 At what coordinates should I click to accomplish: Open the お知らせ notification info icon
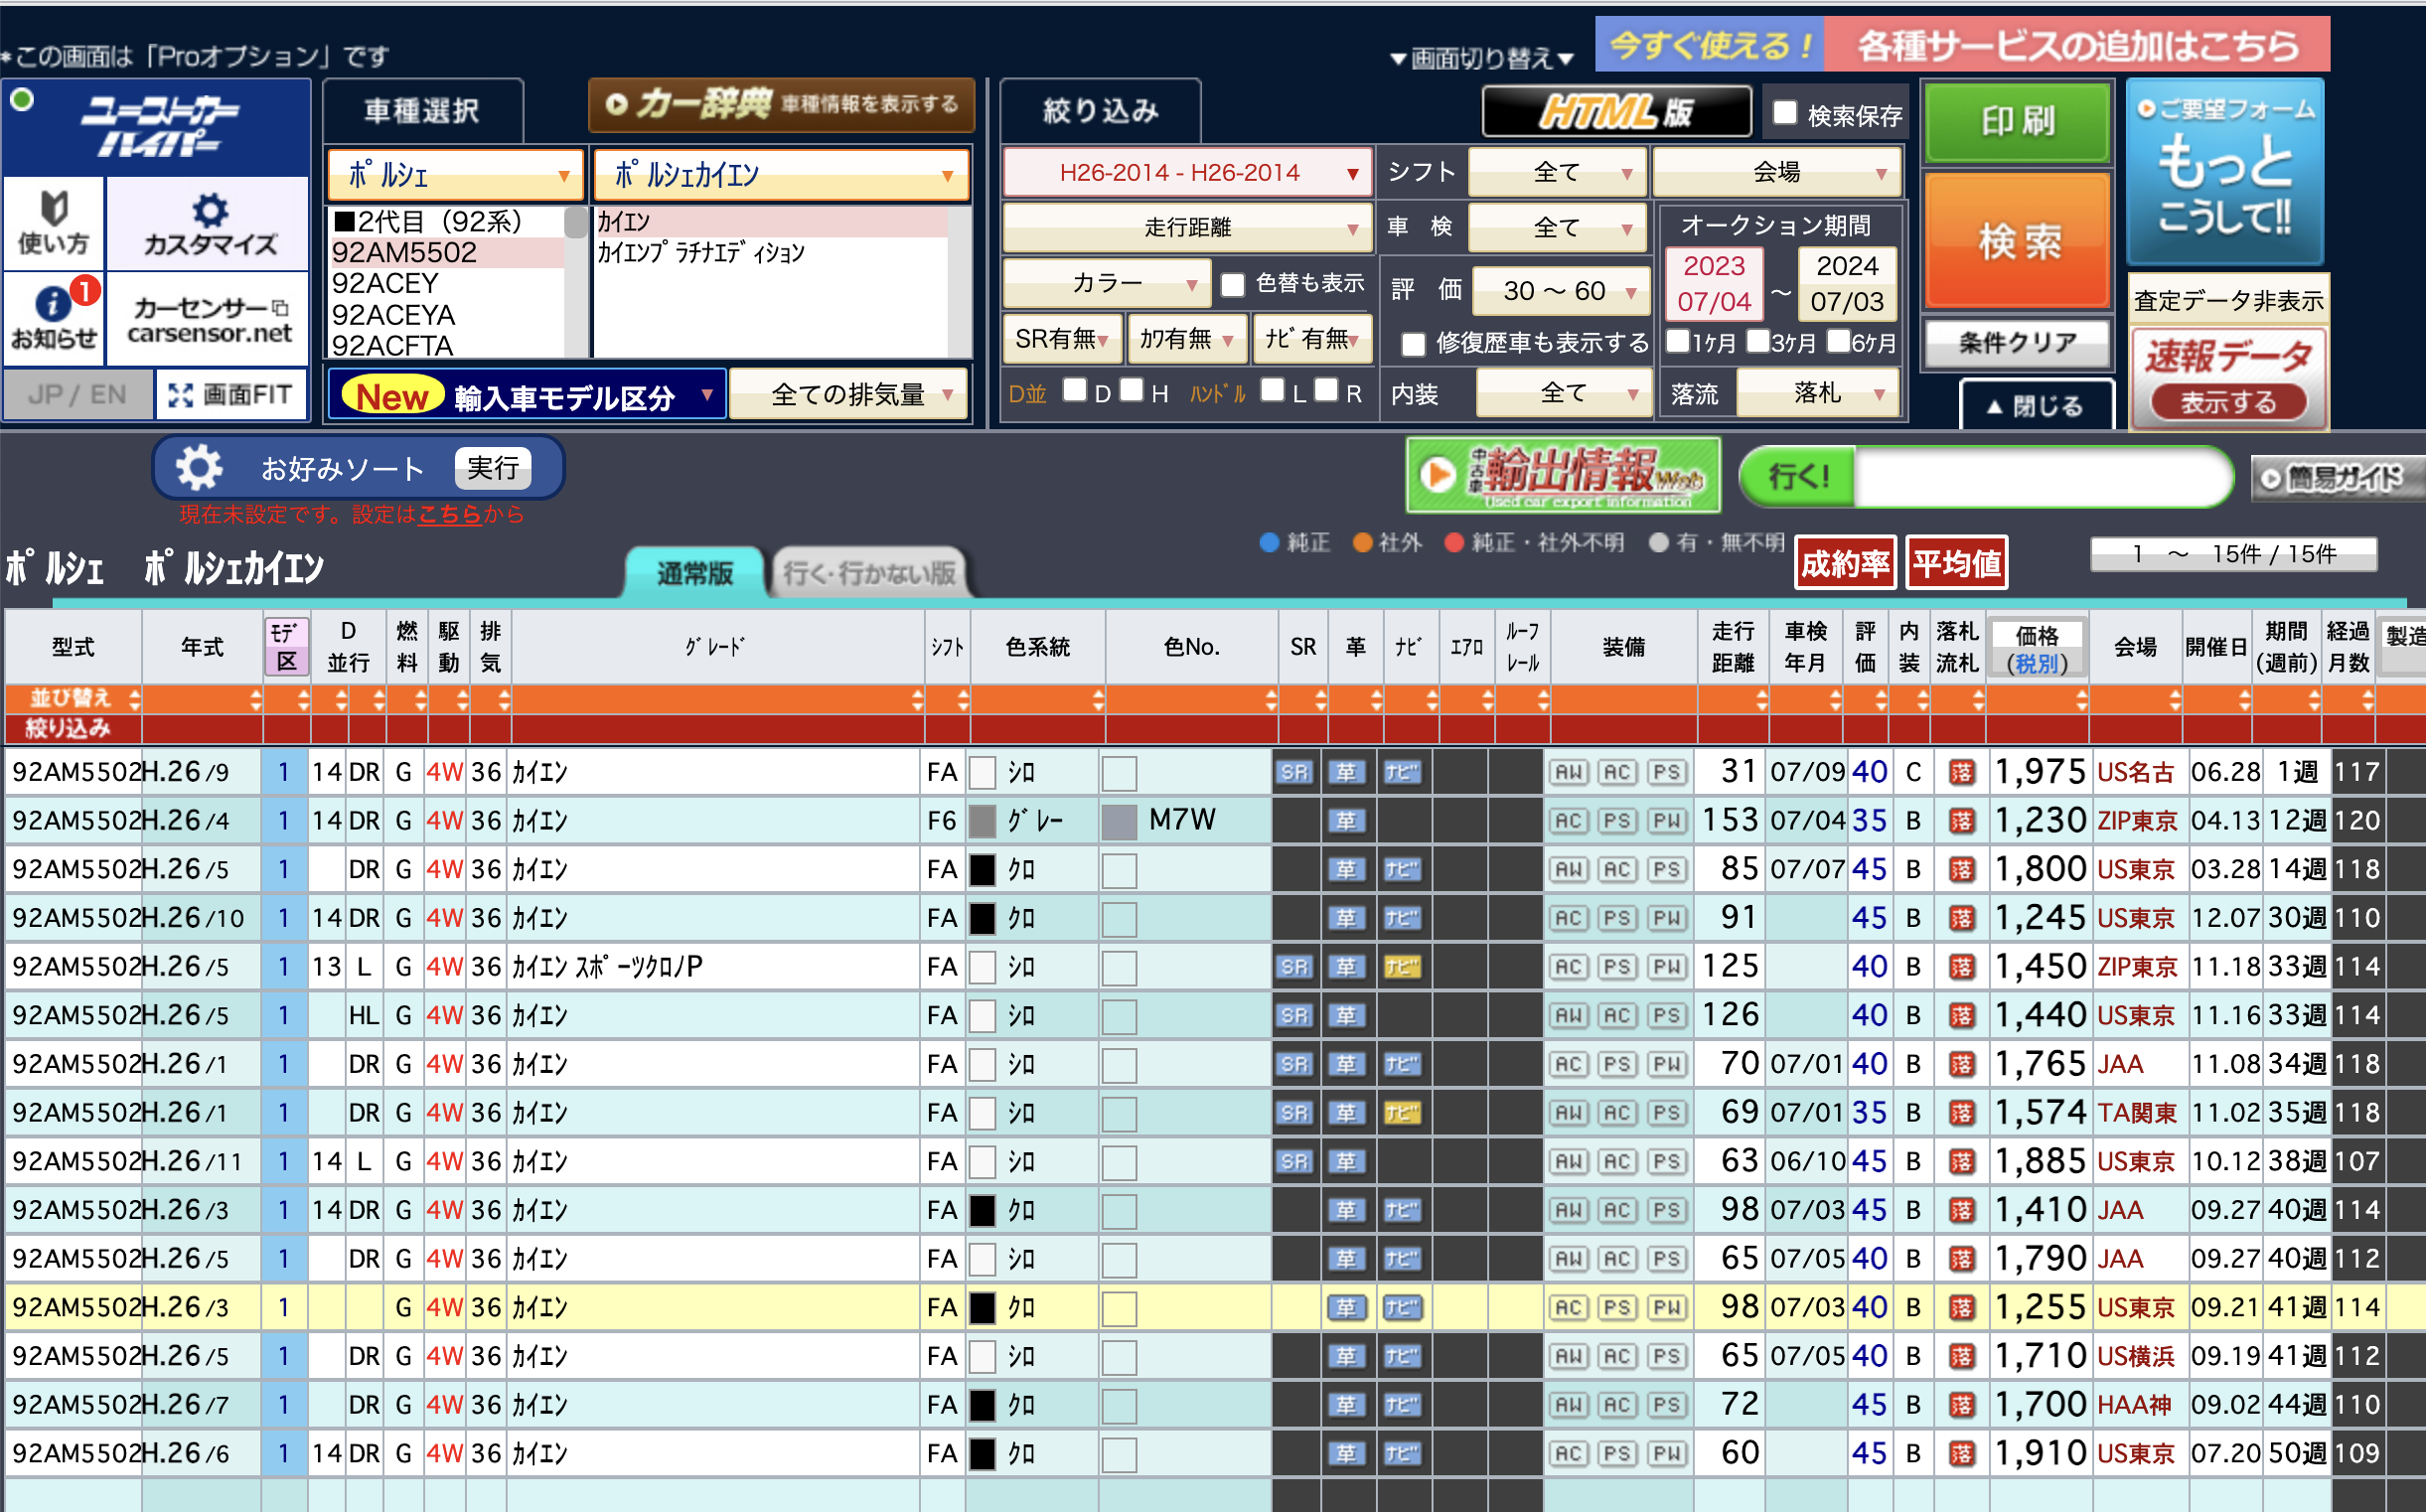pyautogui.click(x=54, y=317)
